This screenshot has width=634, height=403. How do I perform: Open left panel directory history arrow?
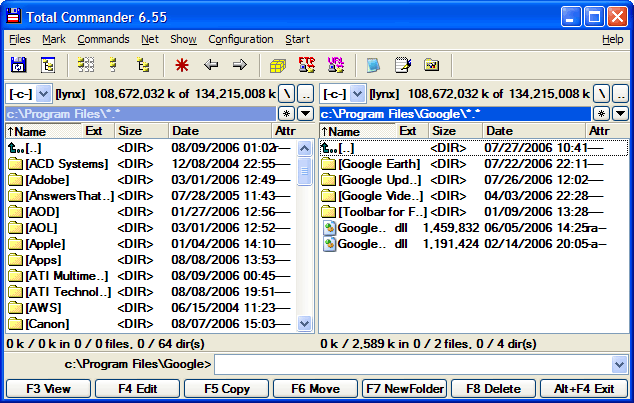tap(306, 114)
